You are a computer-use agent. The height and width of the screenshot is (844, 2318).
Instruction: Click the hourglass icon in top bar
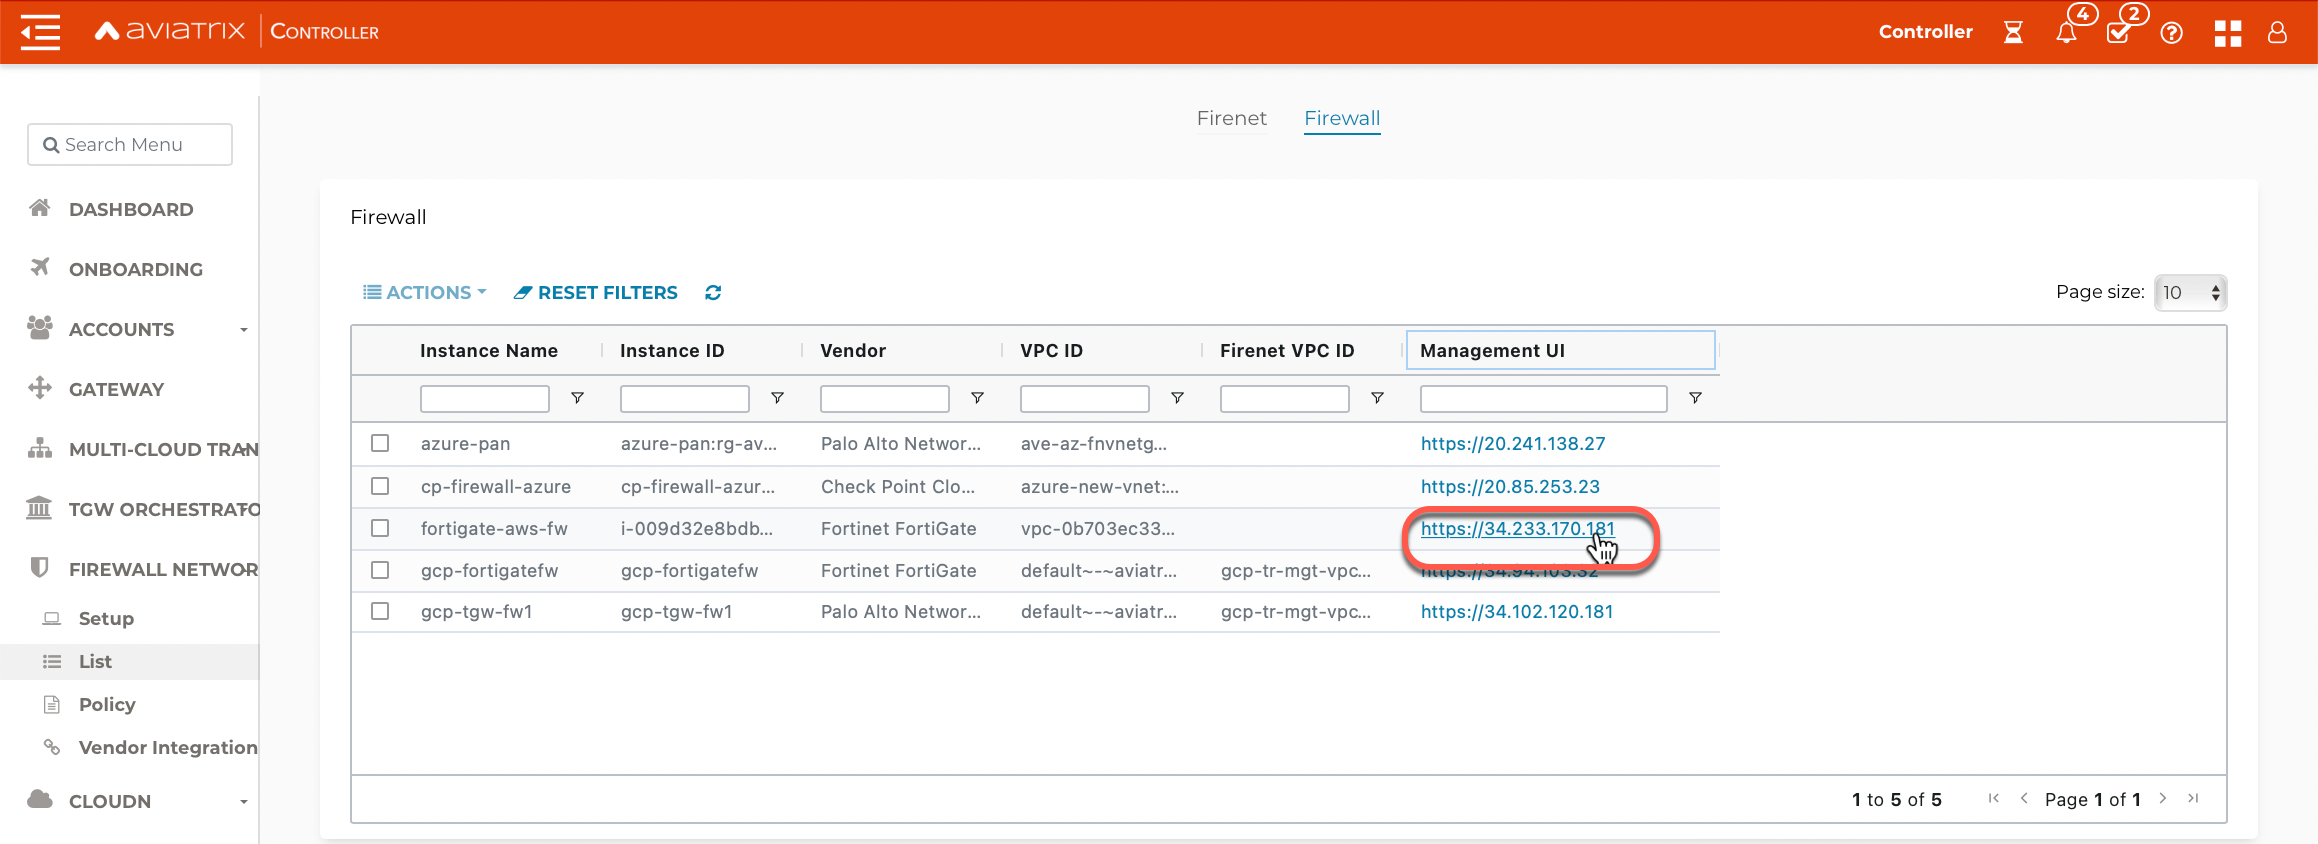pos(2013,33)
